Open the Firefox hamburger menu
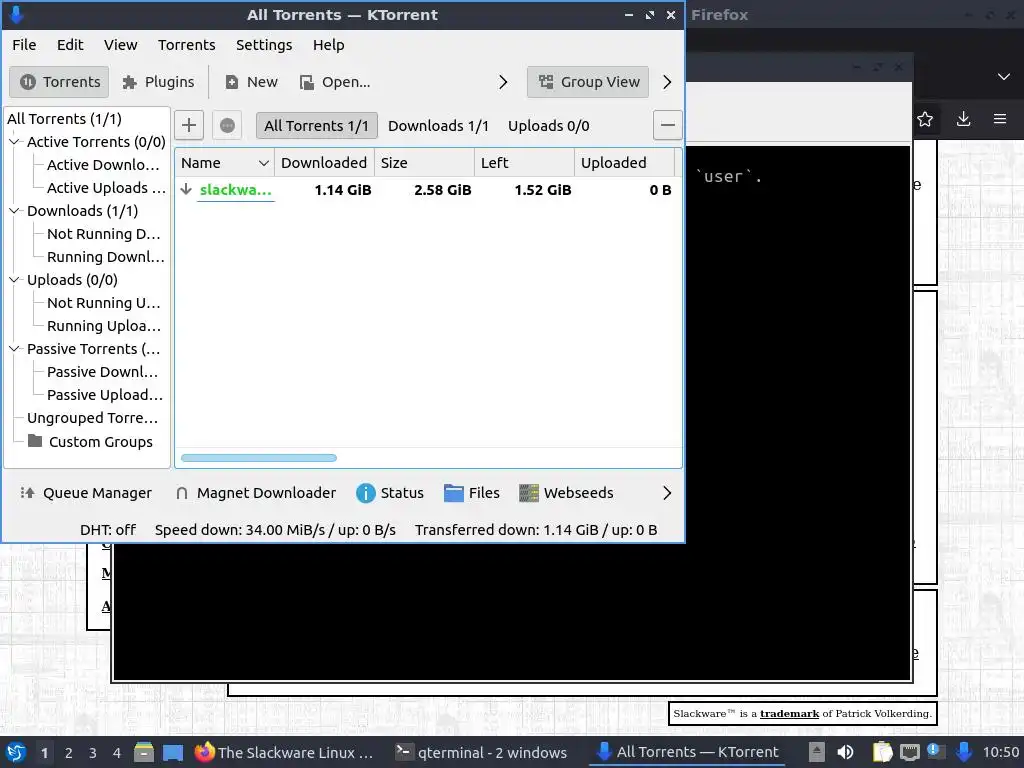Screen dimensions: 1024x768 click(1000, 120)
